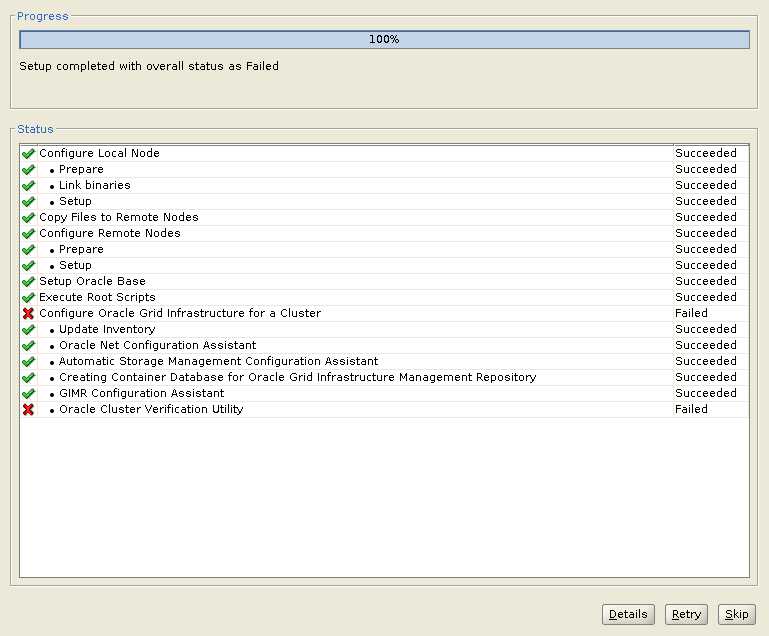Click the Skip button

tap(736, 614)
